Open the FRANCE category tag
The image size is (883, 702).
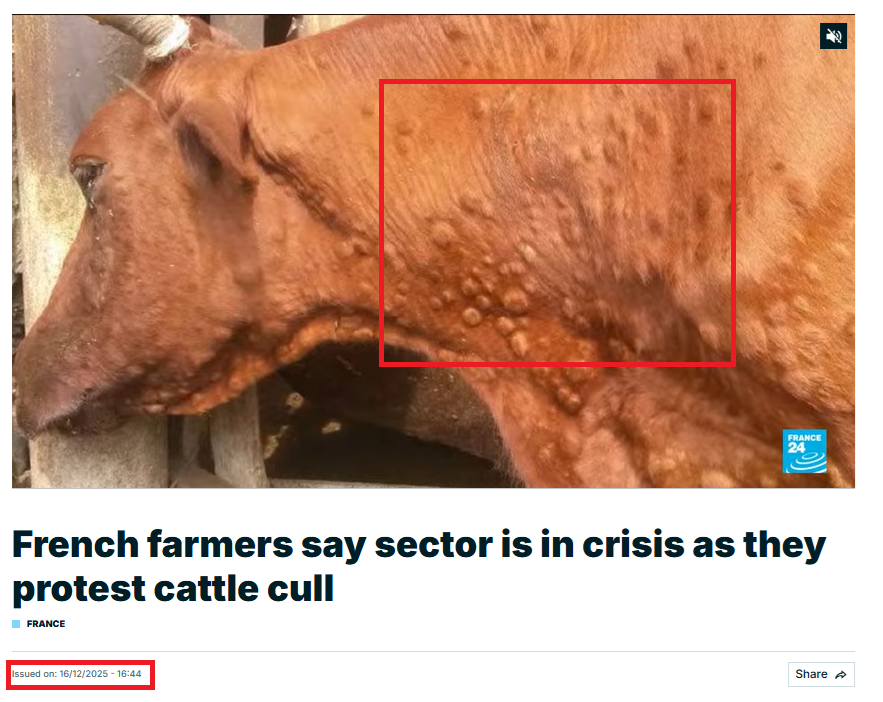click(46, 624)
